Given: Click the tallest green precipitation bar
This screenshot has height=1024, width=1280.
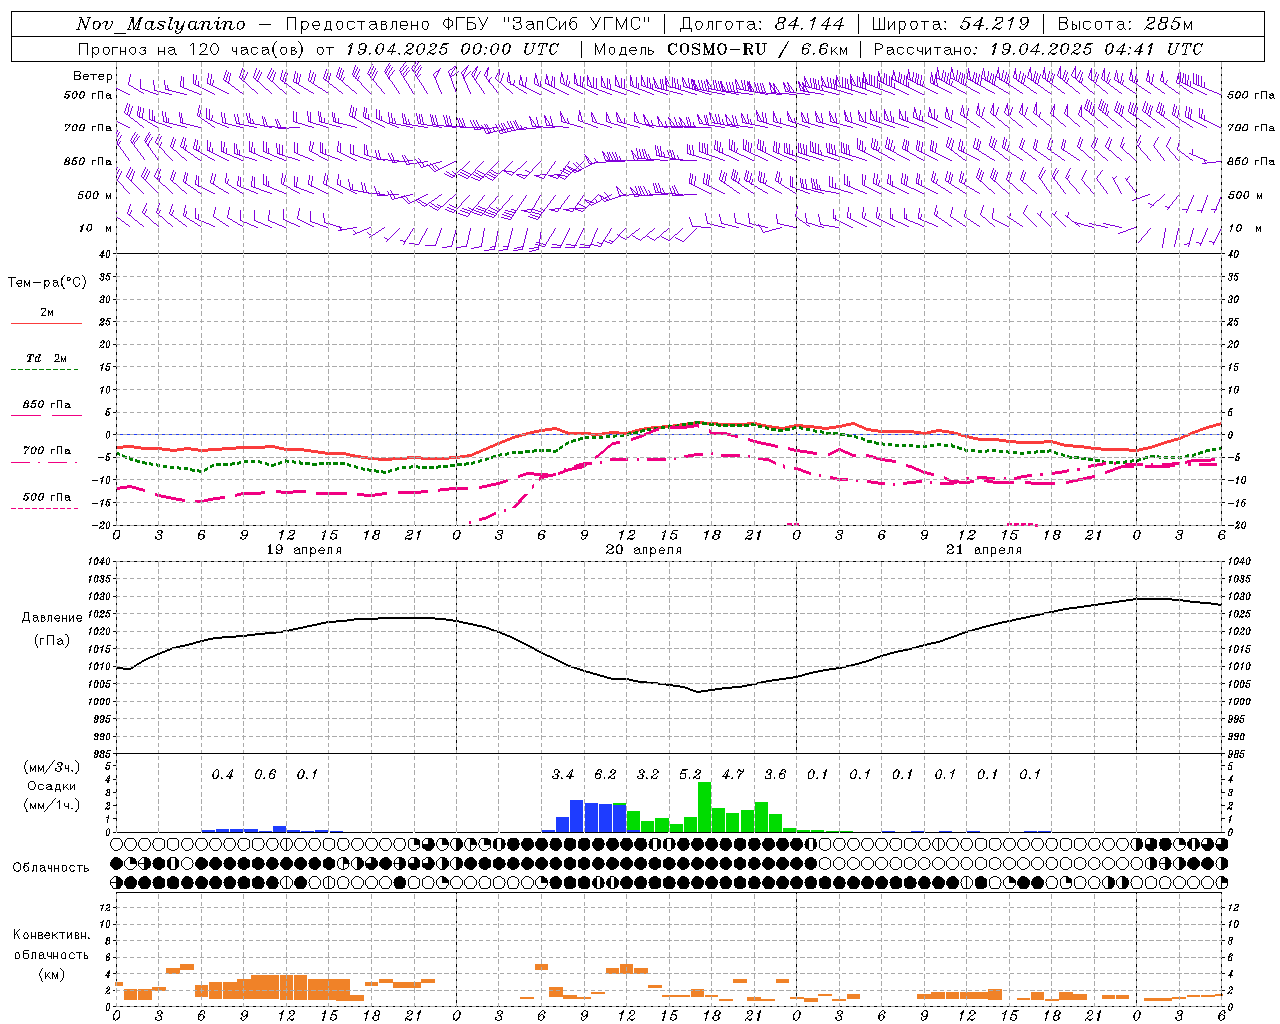Looking at the screenshot, I should [x=705, y=807].
